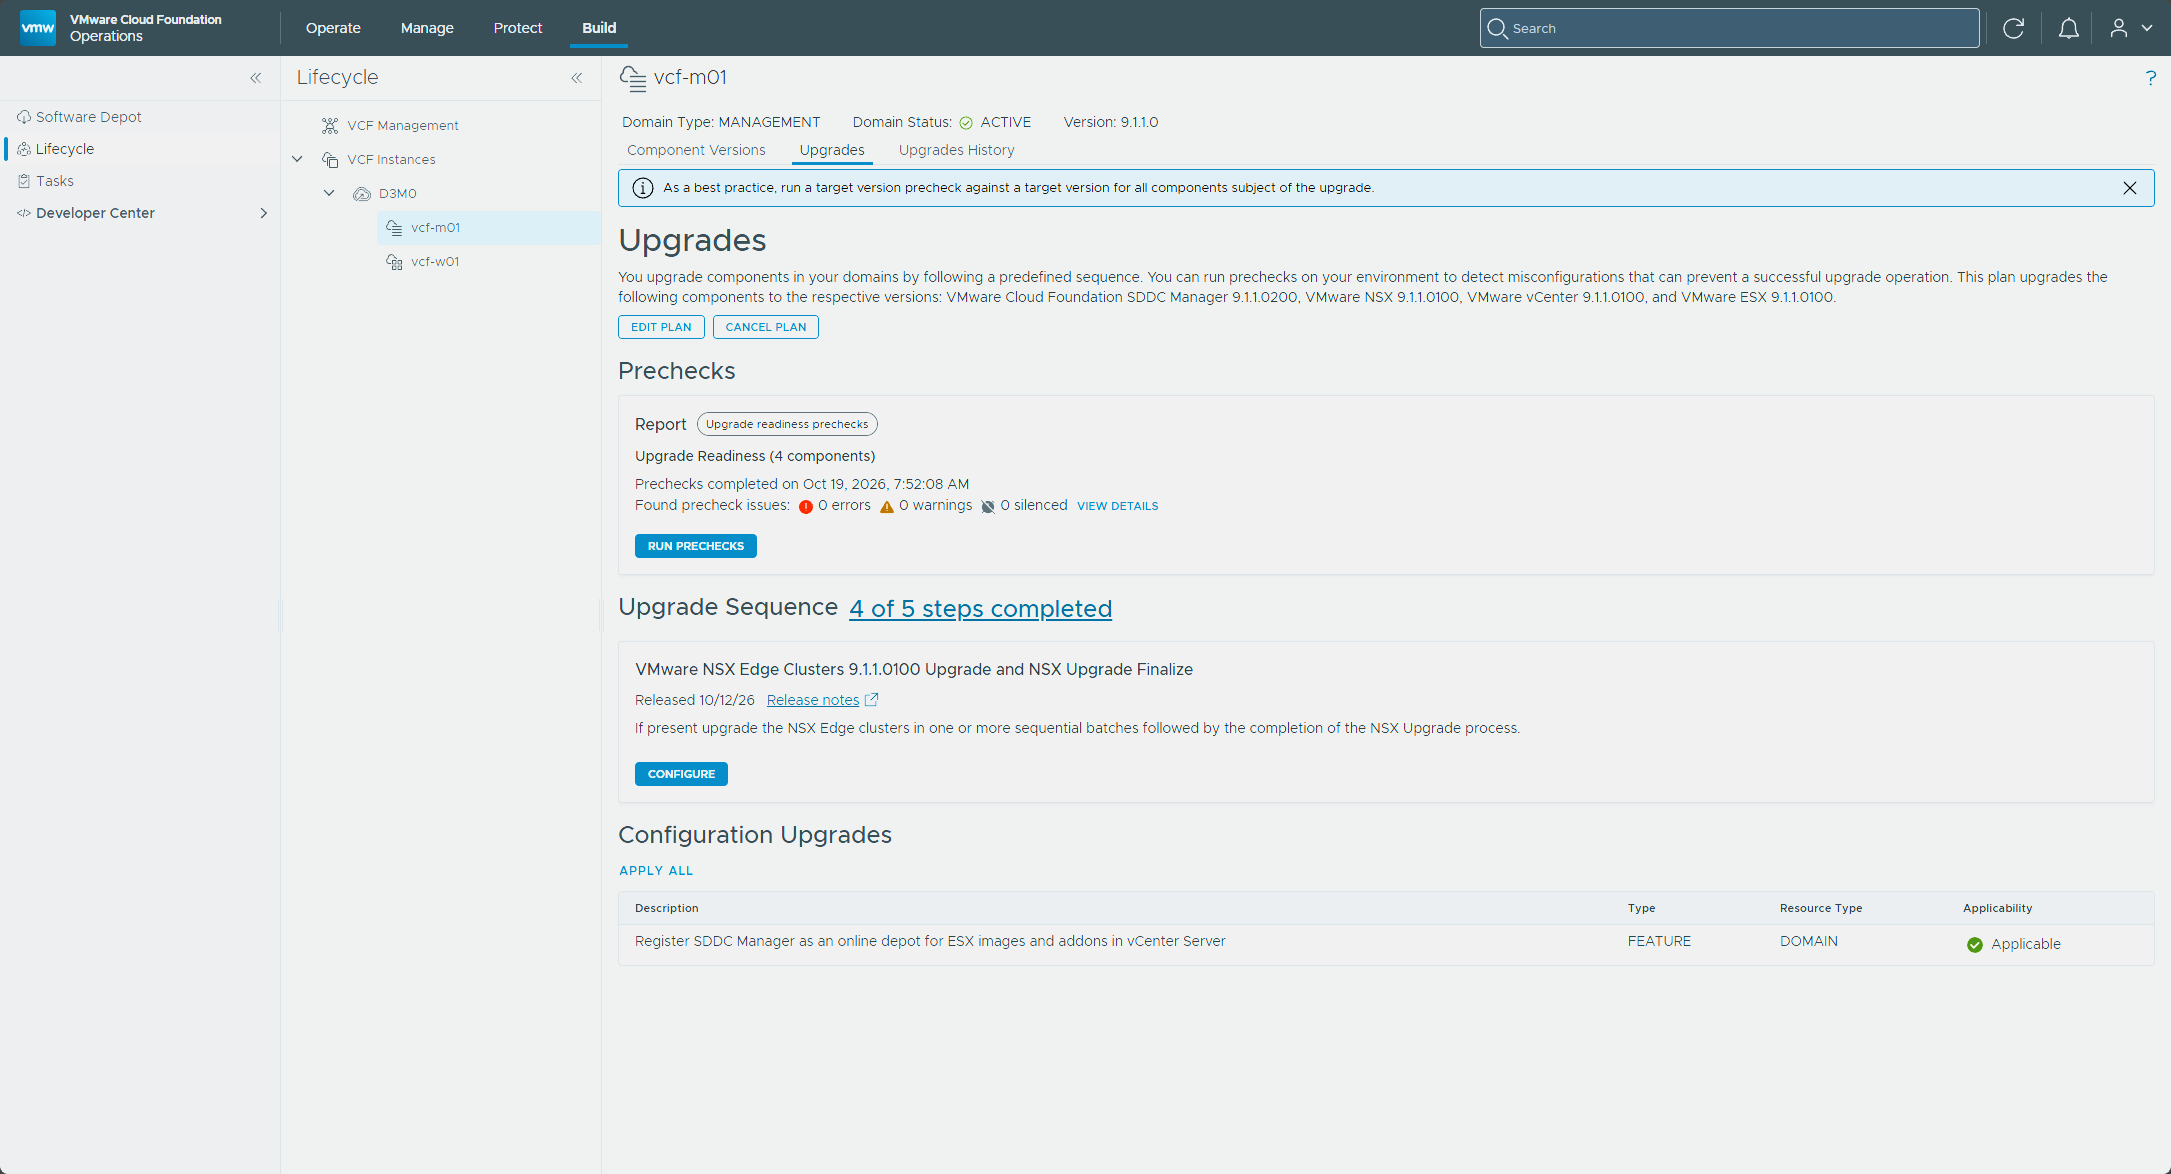Click the Tasks clipboard icon
The image size is (2171, 1174).
(24, 181)
